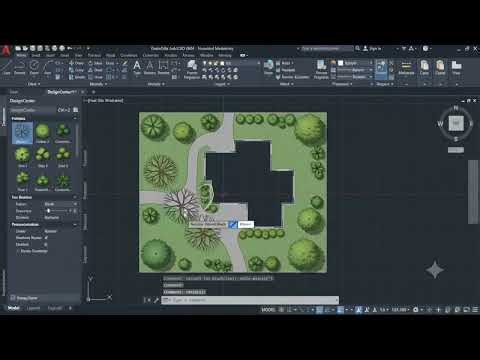Image resolution: width=480 pixels, height=360 pixels.
Task: Click the viewport controls label
Action: [x=105, y=100]
